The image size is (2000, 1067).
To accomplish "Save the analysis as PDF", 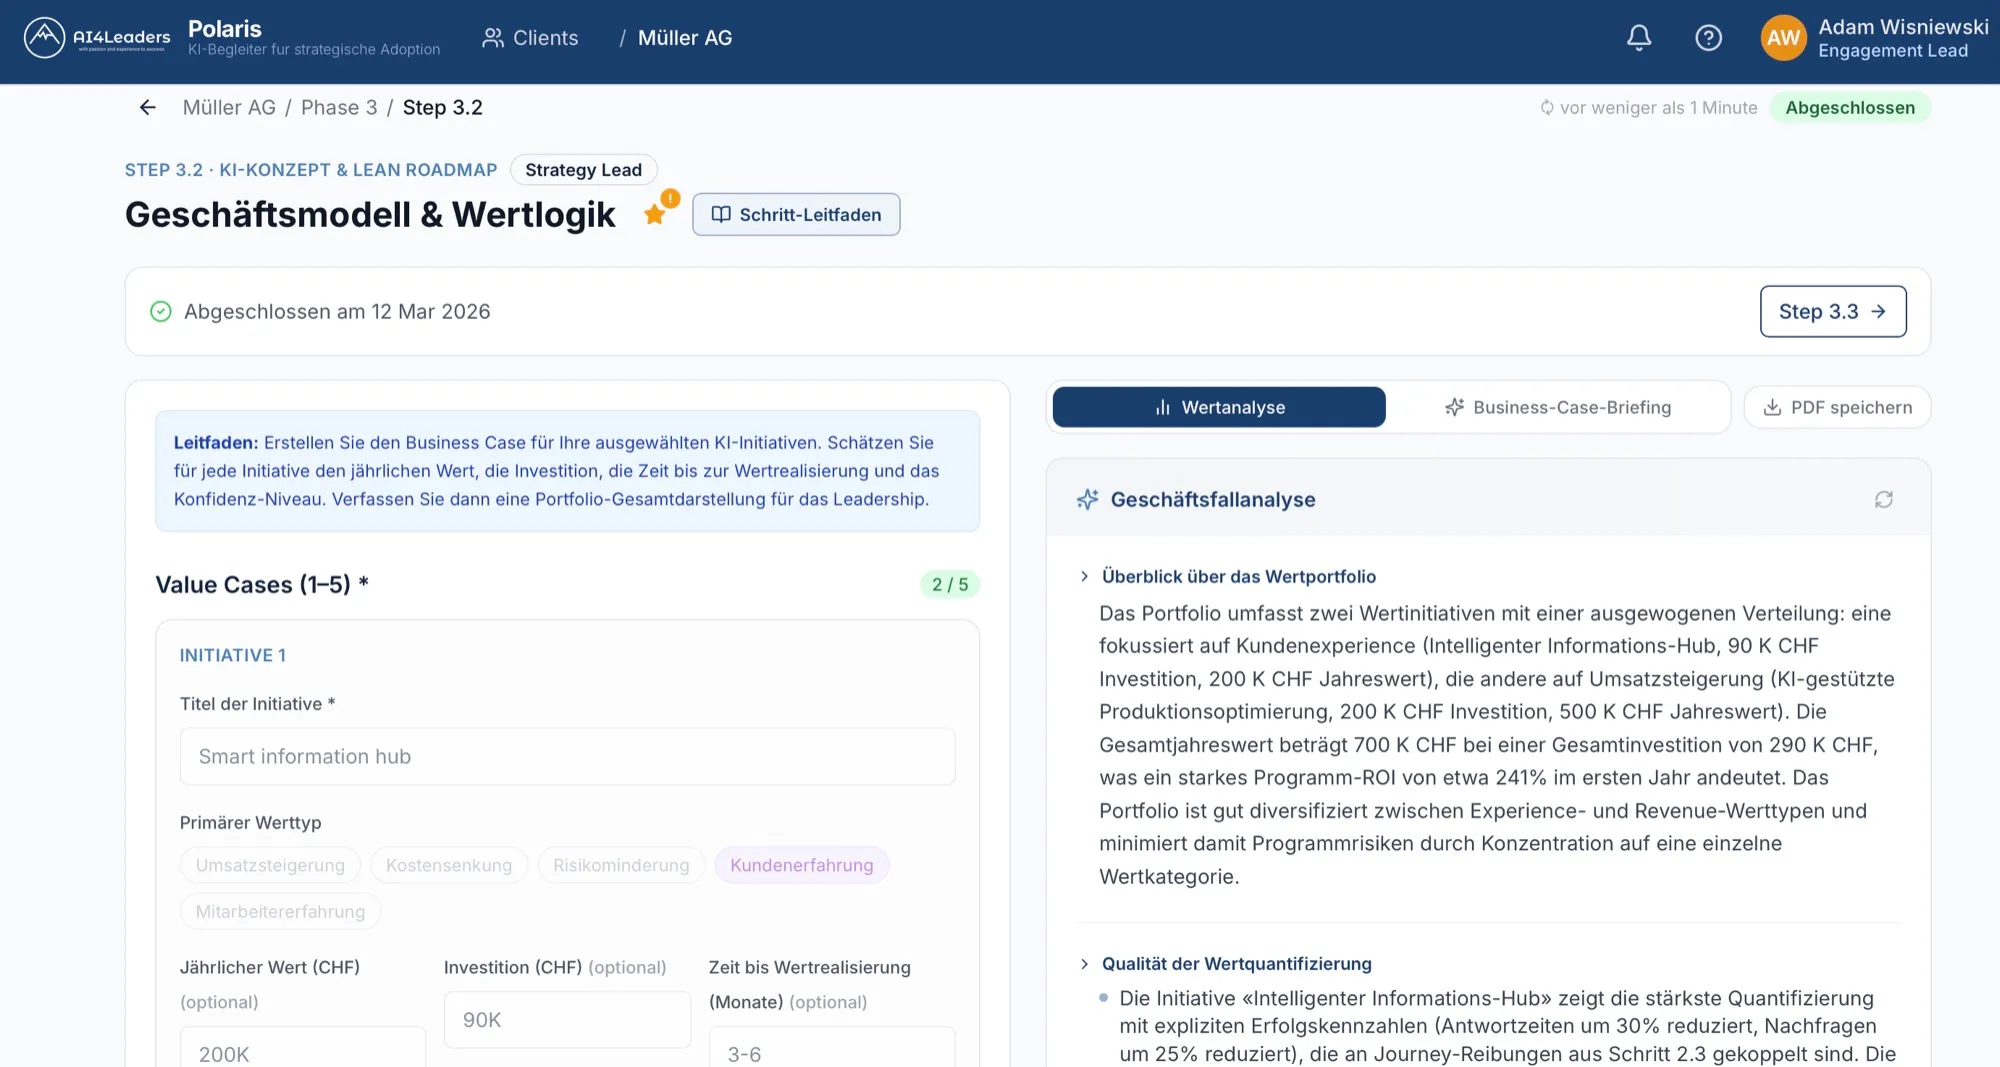I will (1837, 407).
